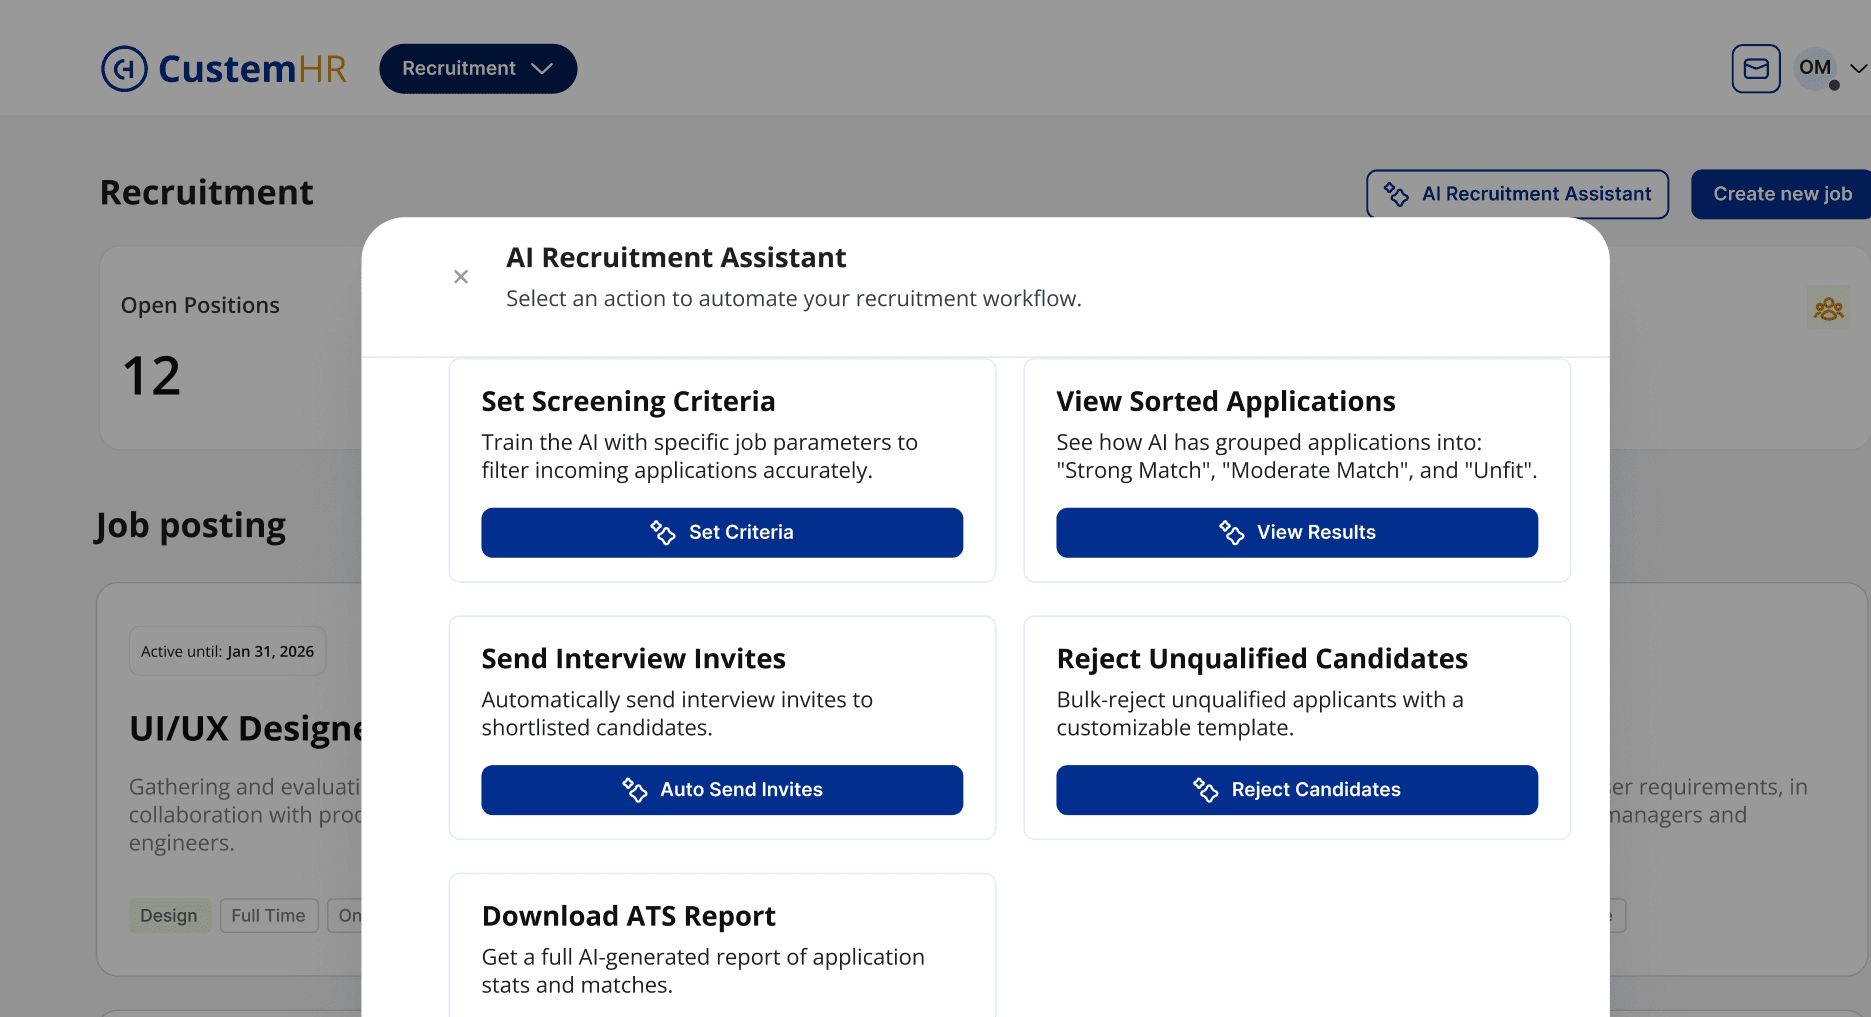
Task: Click the Reject Unqualified Candidates heading
Action: click(1262, 659)
